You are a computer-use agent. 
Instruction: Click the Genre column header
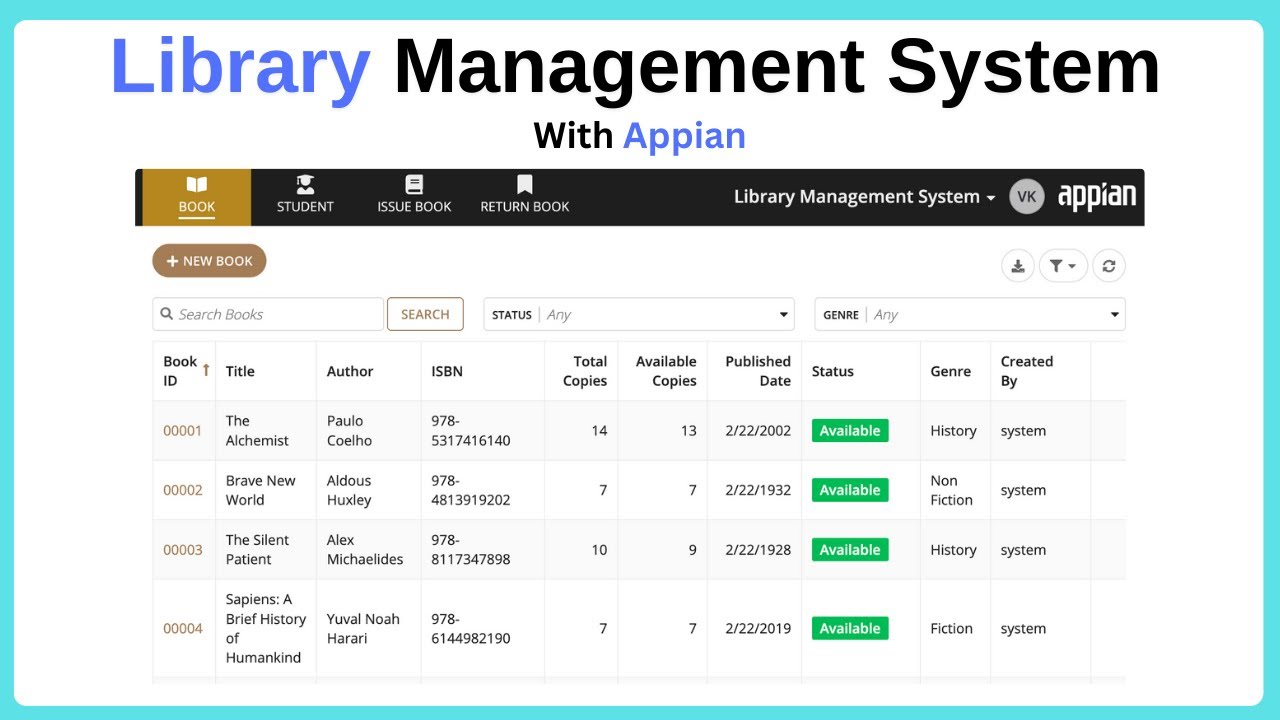pos(951,371)
